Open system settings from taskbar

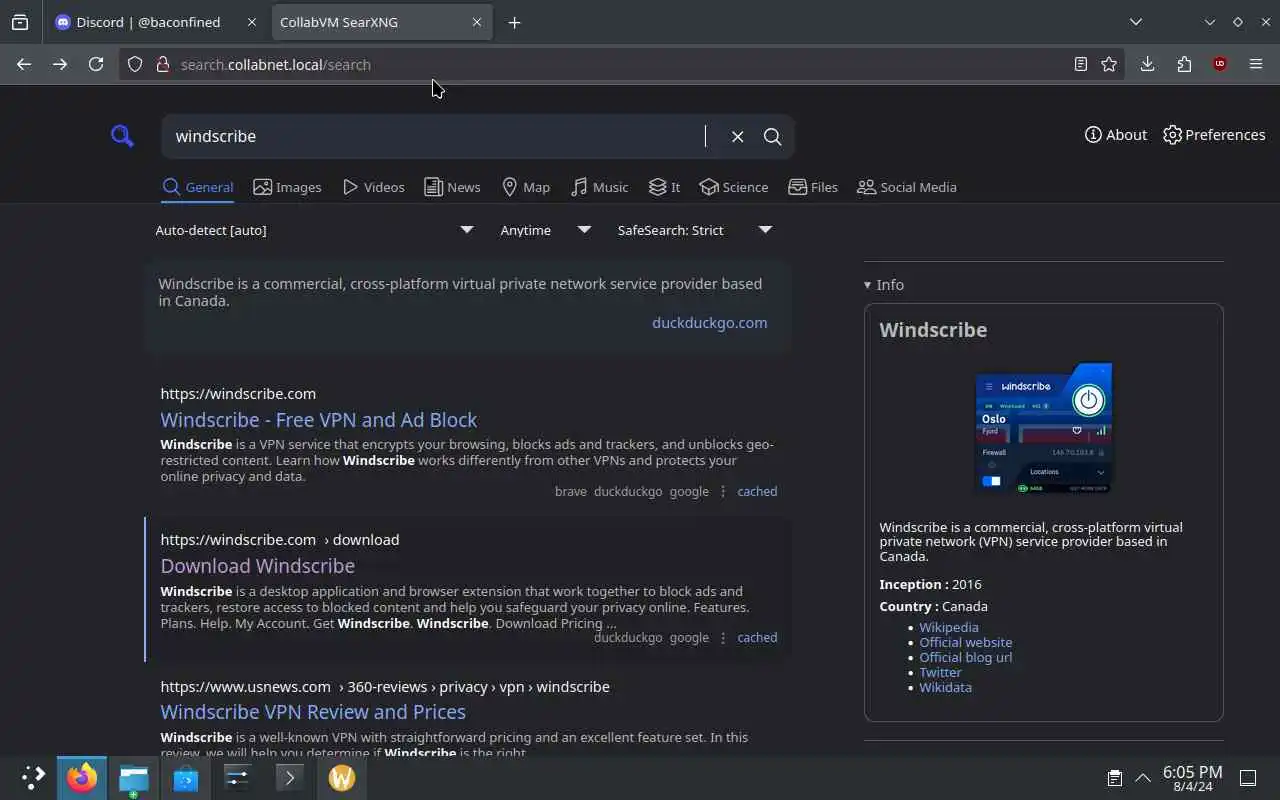click(237, 778)
